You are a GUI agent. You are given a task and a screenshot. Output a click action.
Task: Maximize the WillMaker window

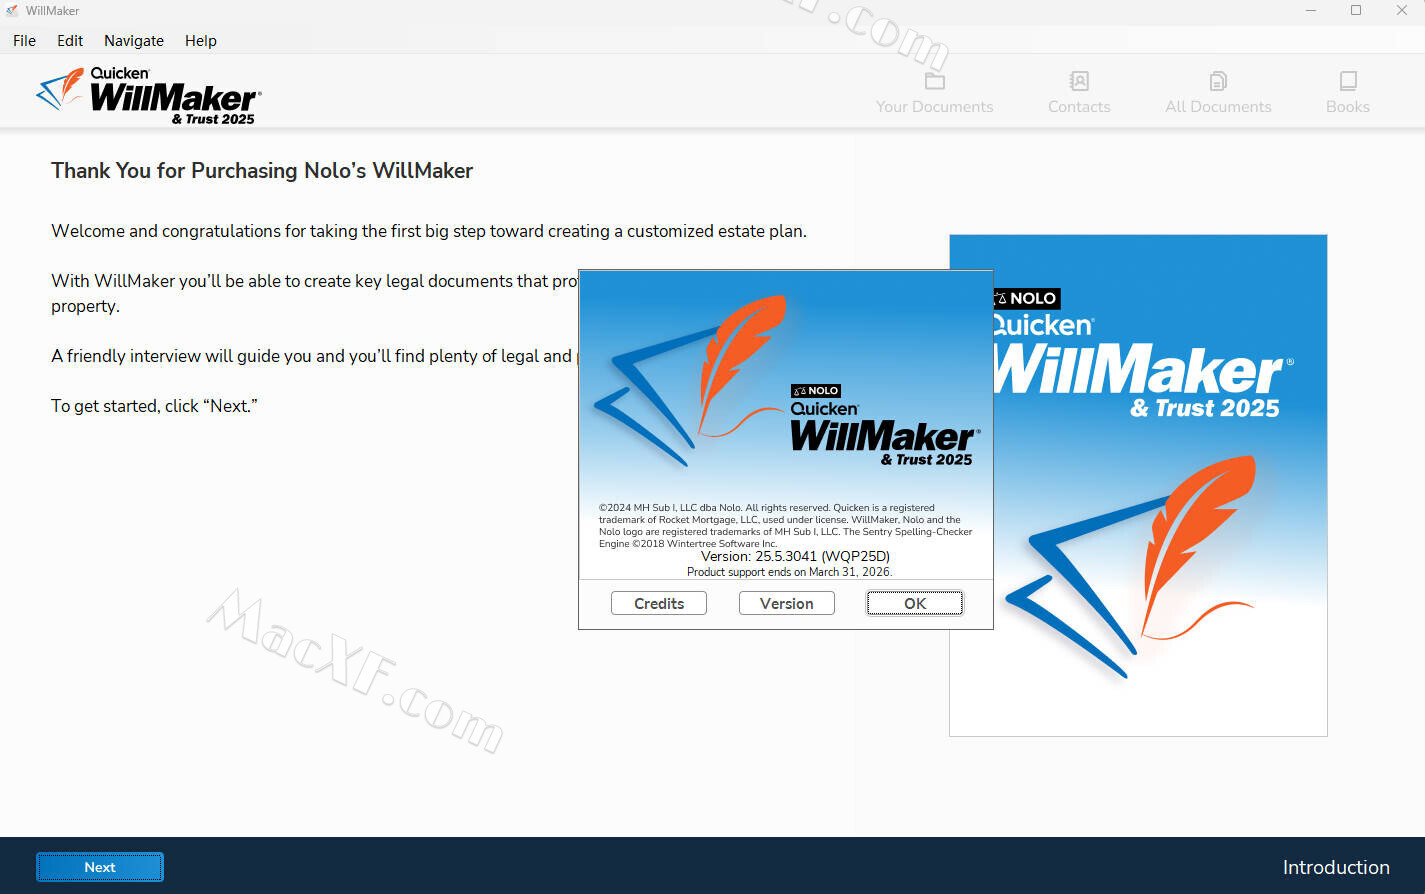pos(1356,11)
